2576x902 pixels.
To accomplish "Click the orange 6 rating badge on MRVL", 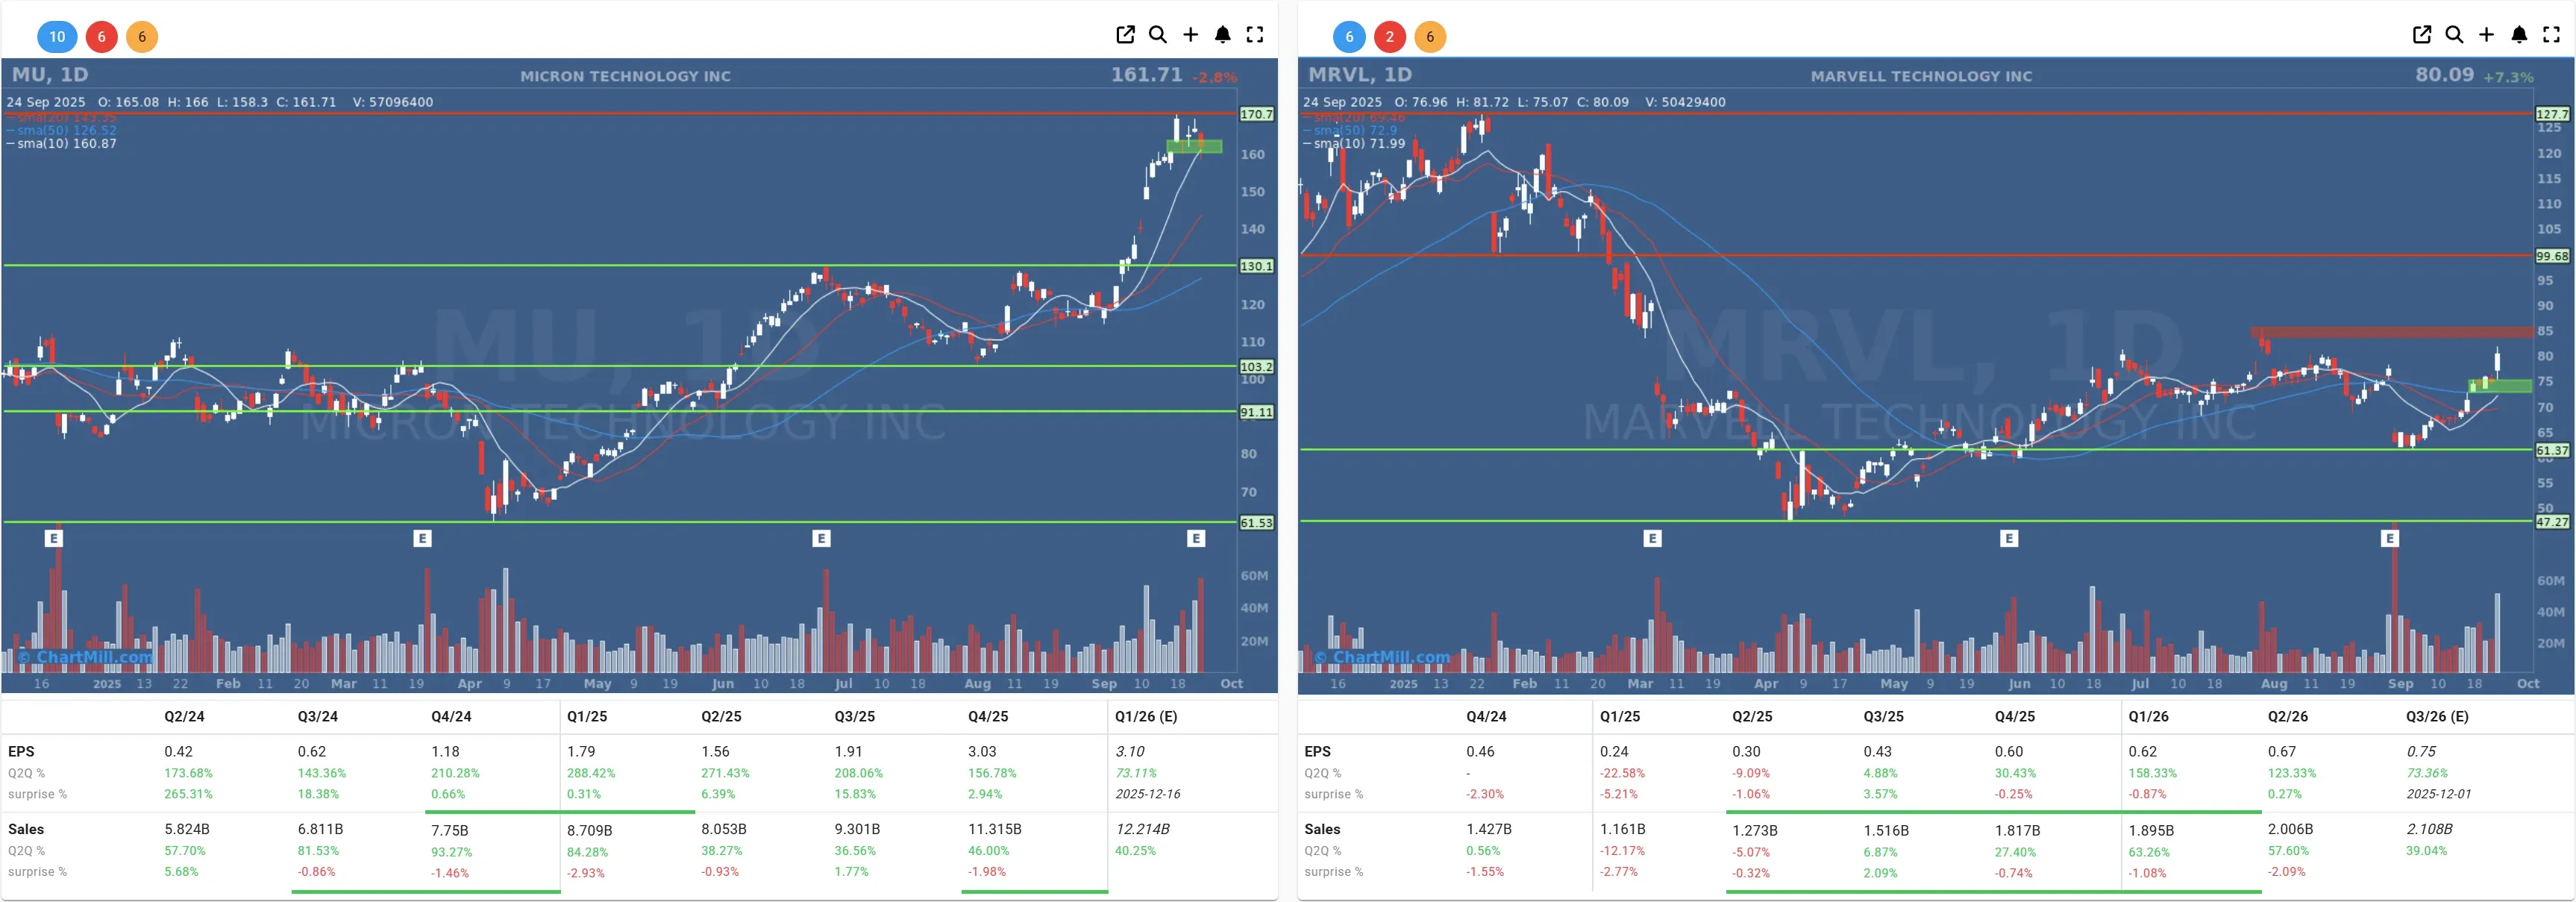I will (1430, 37).
